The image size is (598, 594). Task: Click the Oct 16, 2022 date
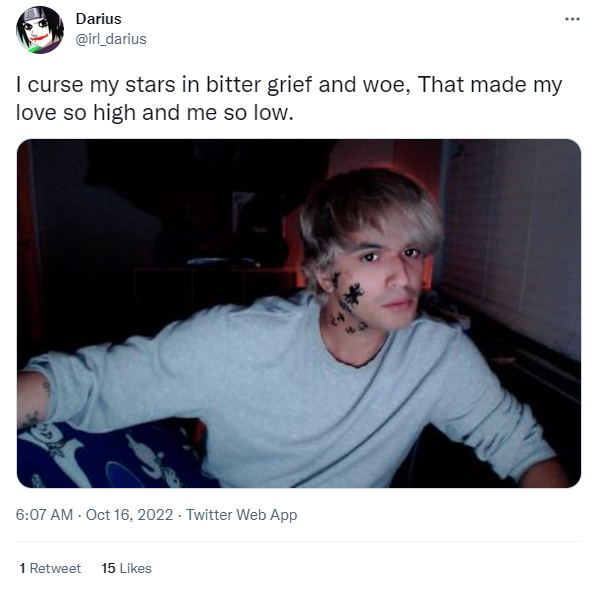click(129, 515)
